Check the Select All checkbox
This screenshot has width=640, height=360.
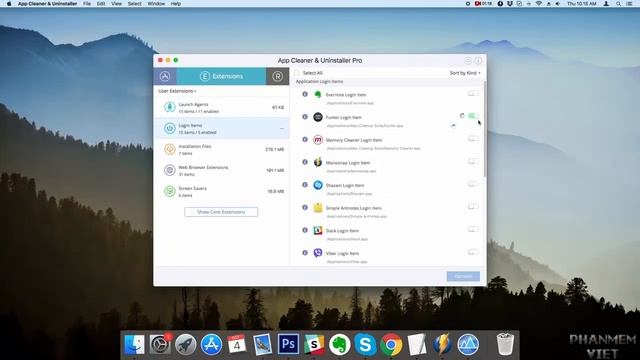point(297,73)
